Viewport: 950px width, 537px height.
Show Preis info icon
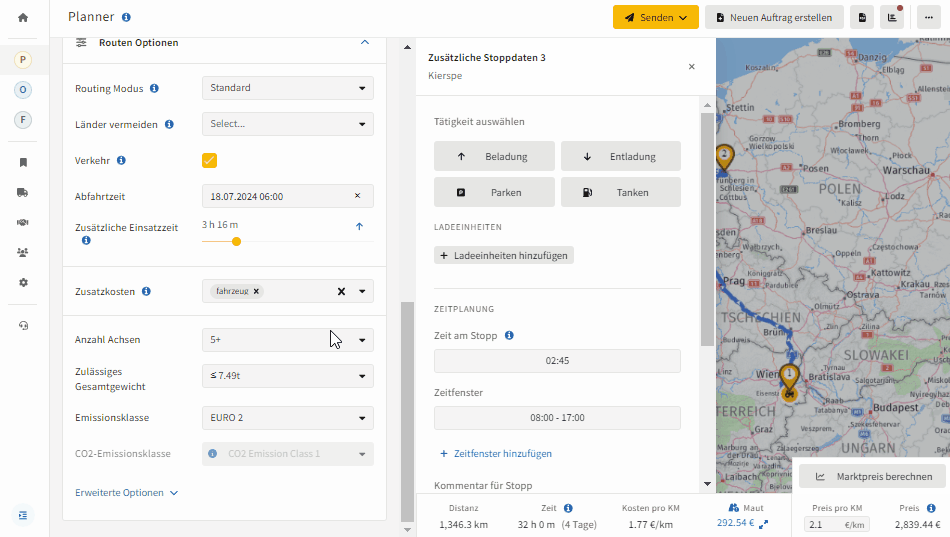click(931, 508)
